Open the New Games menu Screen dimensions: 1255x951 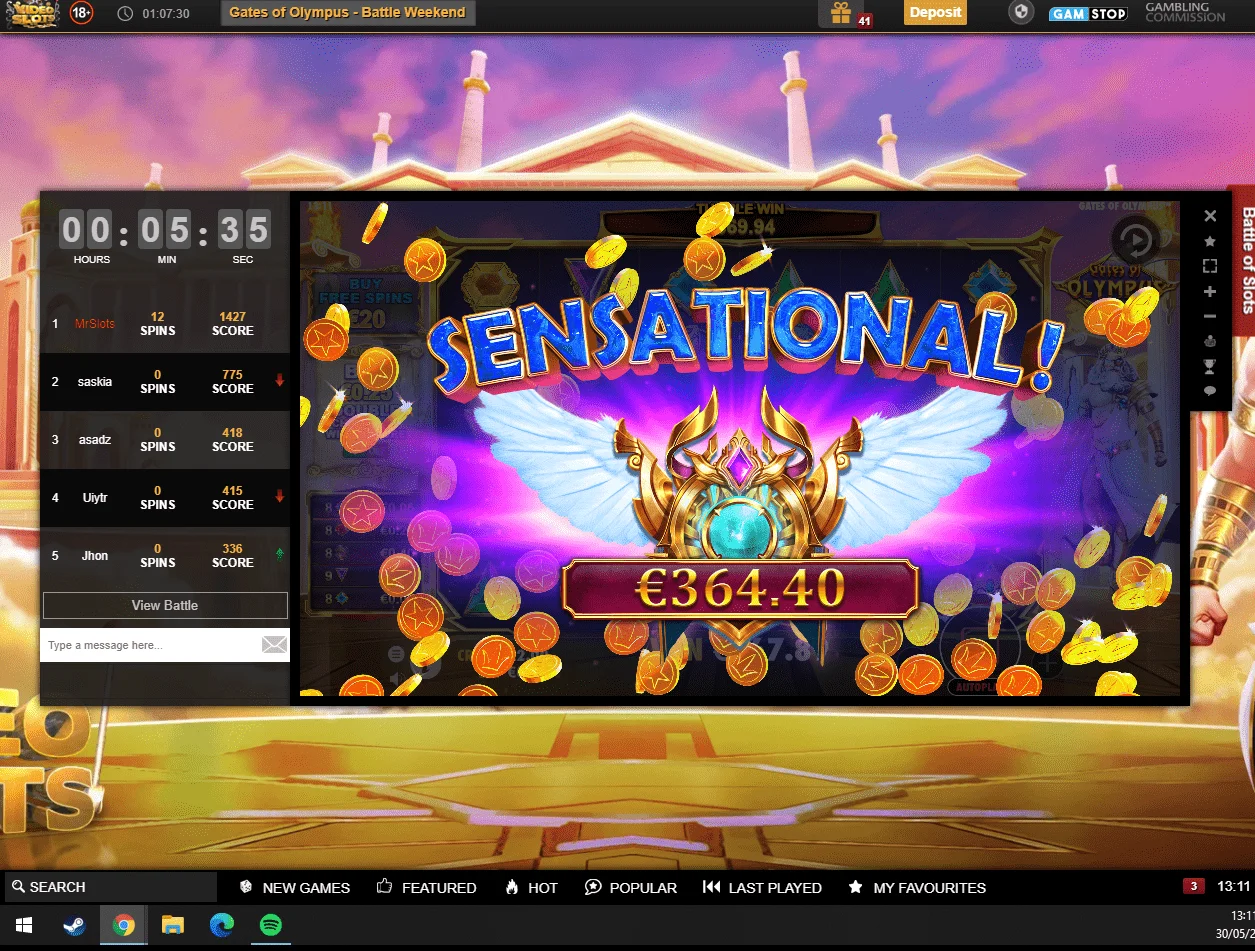pyautogui.click(x=295, y=887)
